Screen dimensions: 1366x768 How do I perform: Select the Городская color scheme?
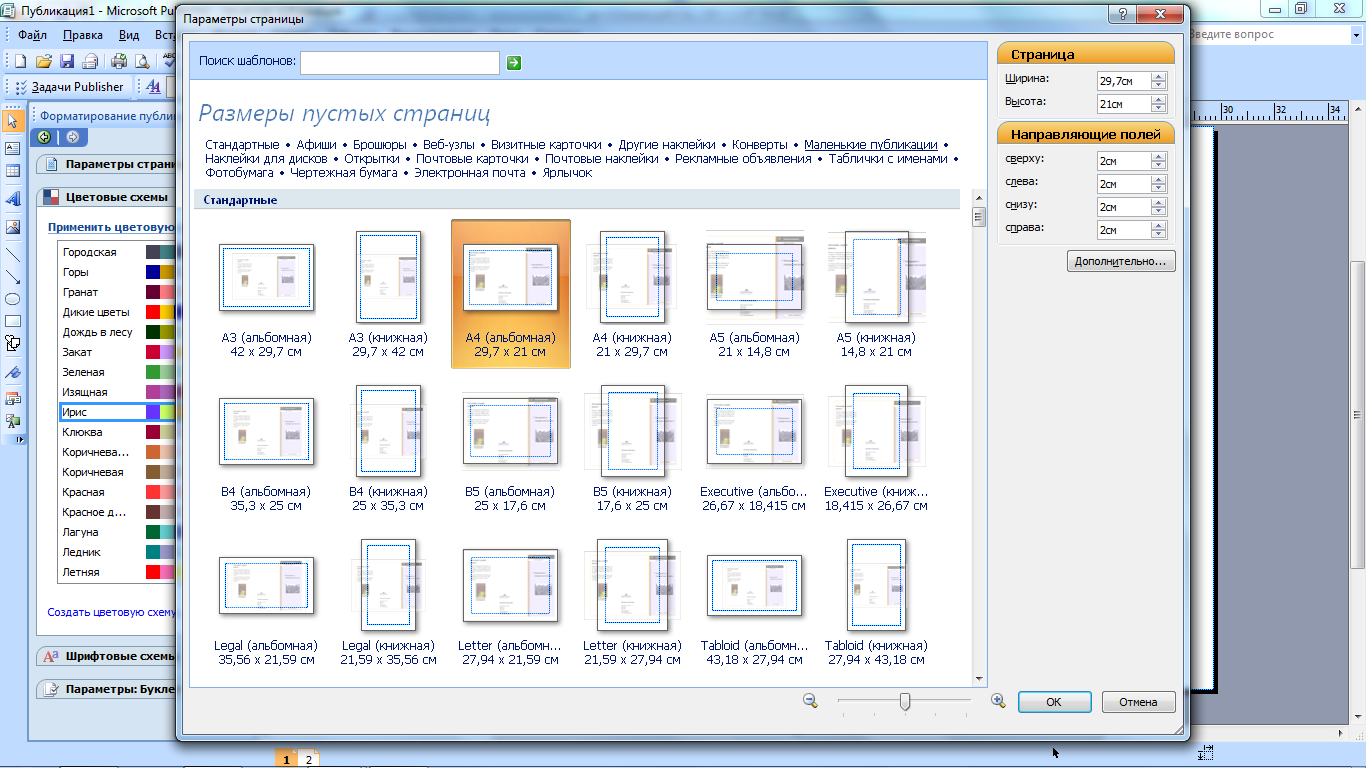118,252
